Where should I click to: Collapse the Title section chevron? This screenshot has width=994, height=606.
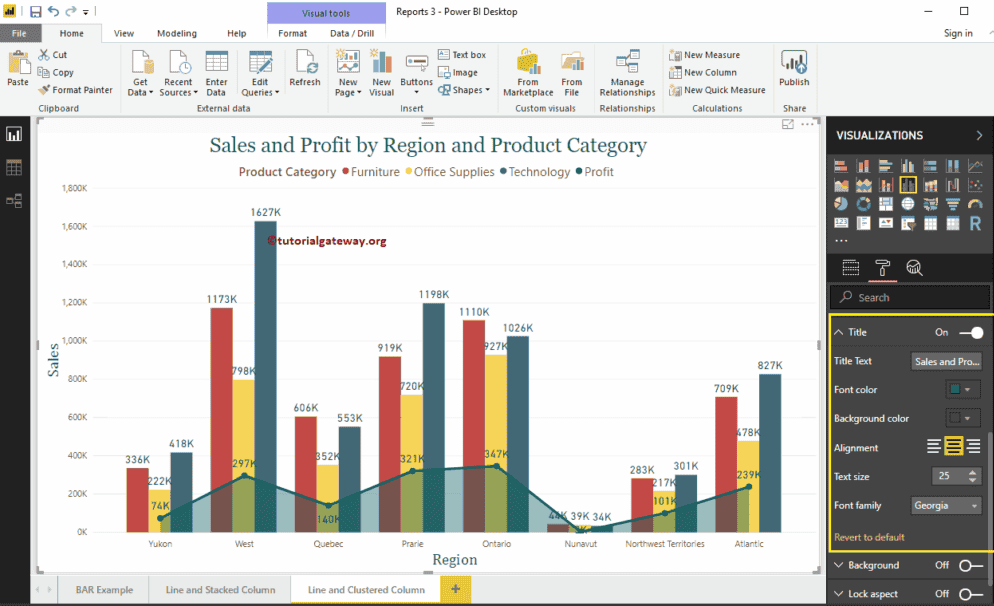pyautogui.click(x=839, y=332)
